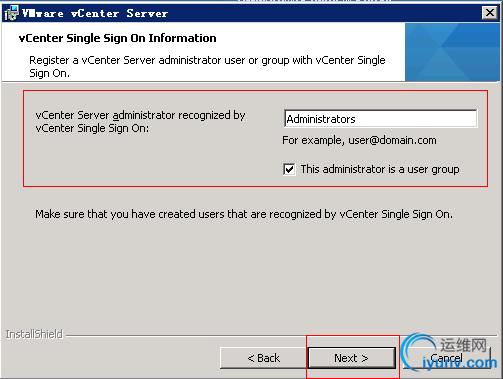
Task: Click the Next > button
Action: pyautogui.click(x=352, y=358)
